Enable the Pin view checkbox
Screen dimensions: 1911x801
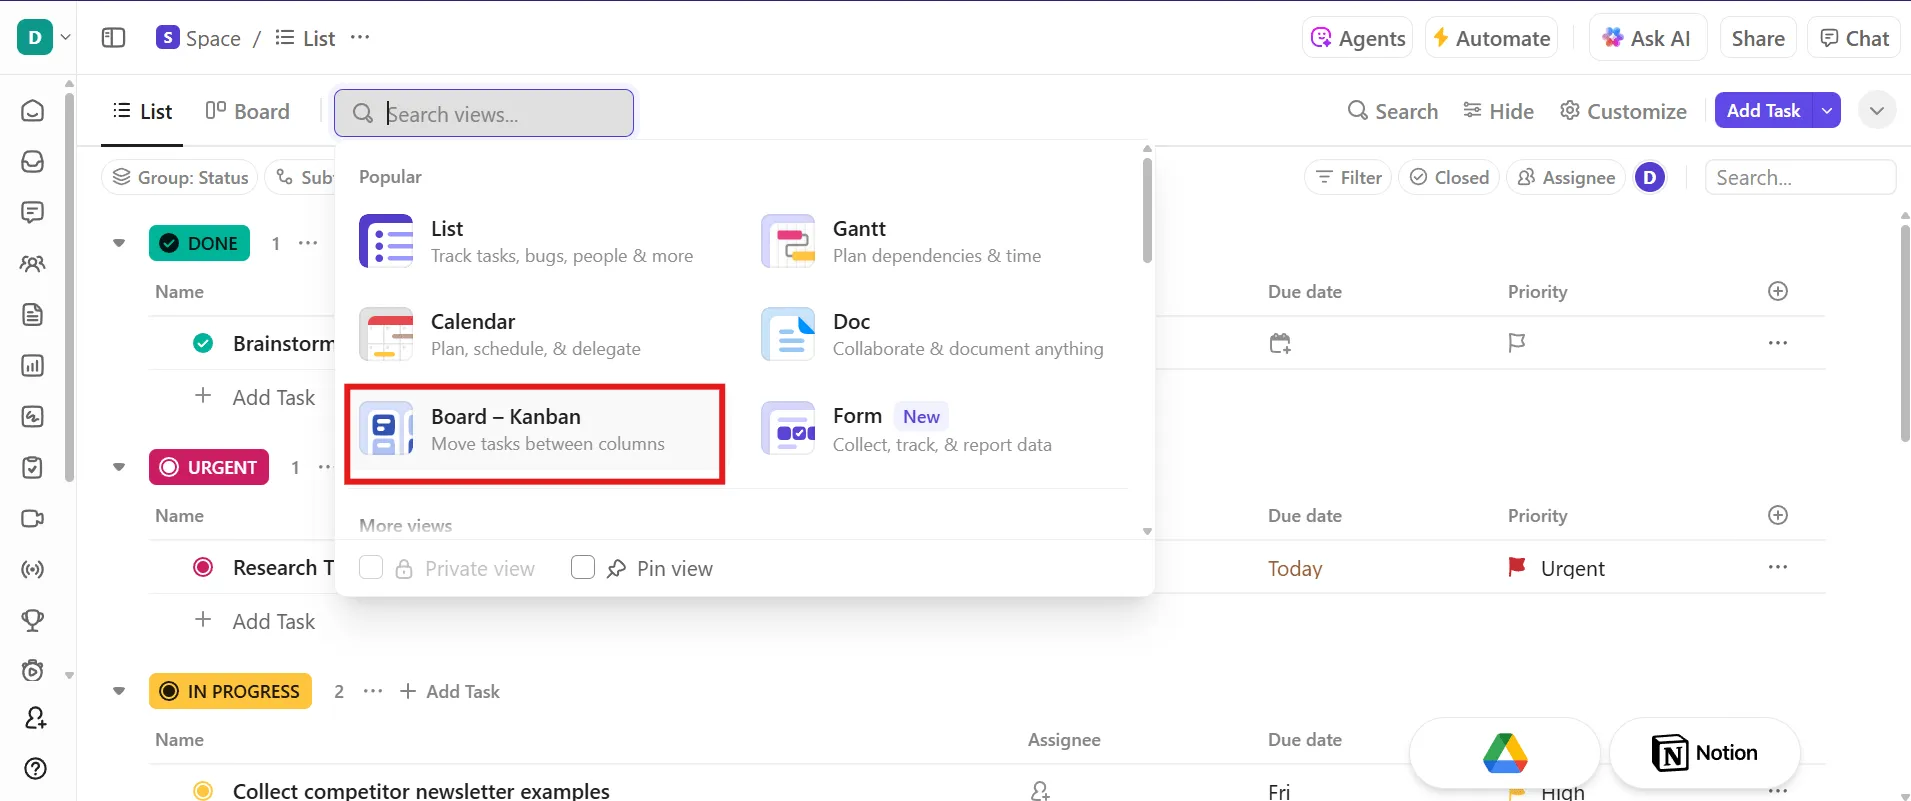pos(583,568)
